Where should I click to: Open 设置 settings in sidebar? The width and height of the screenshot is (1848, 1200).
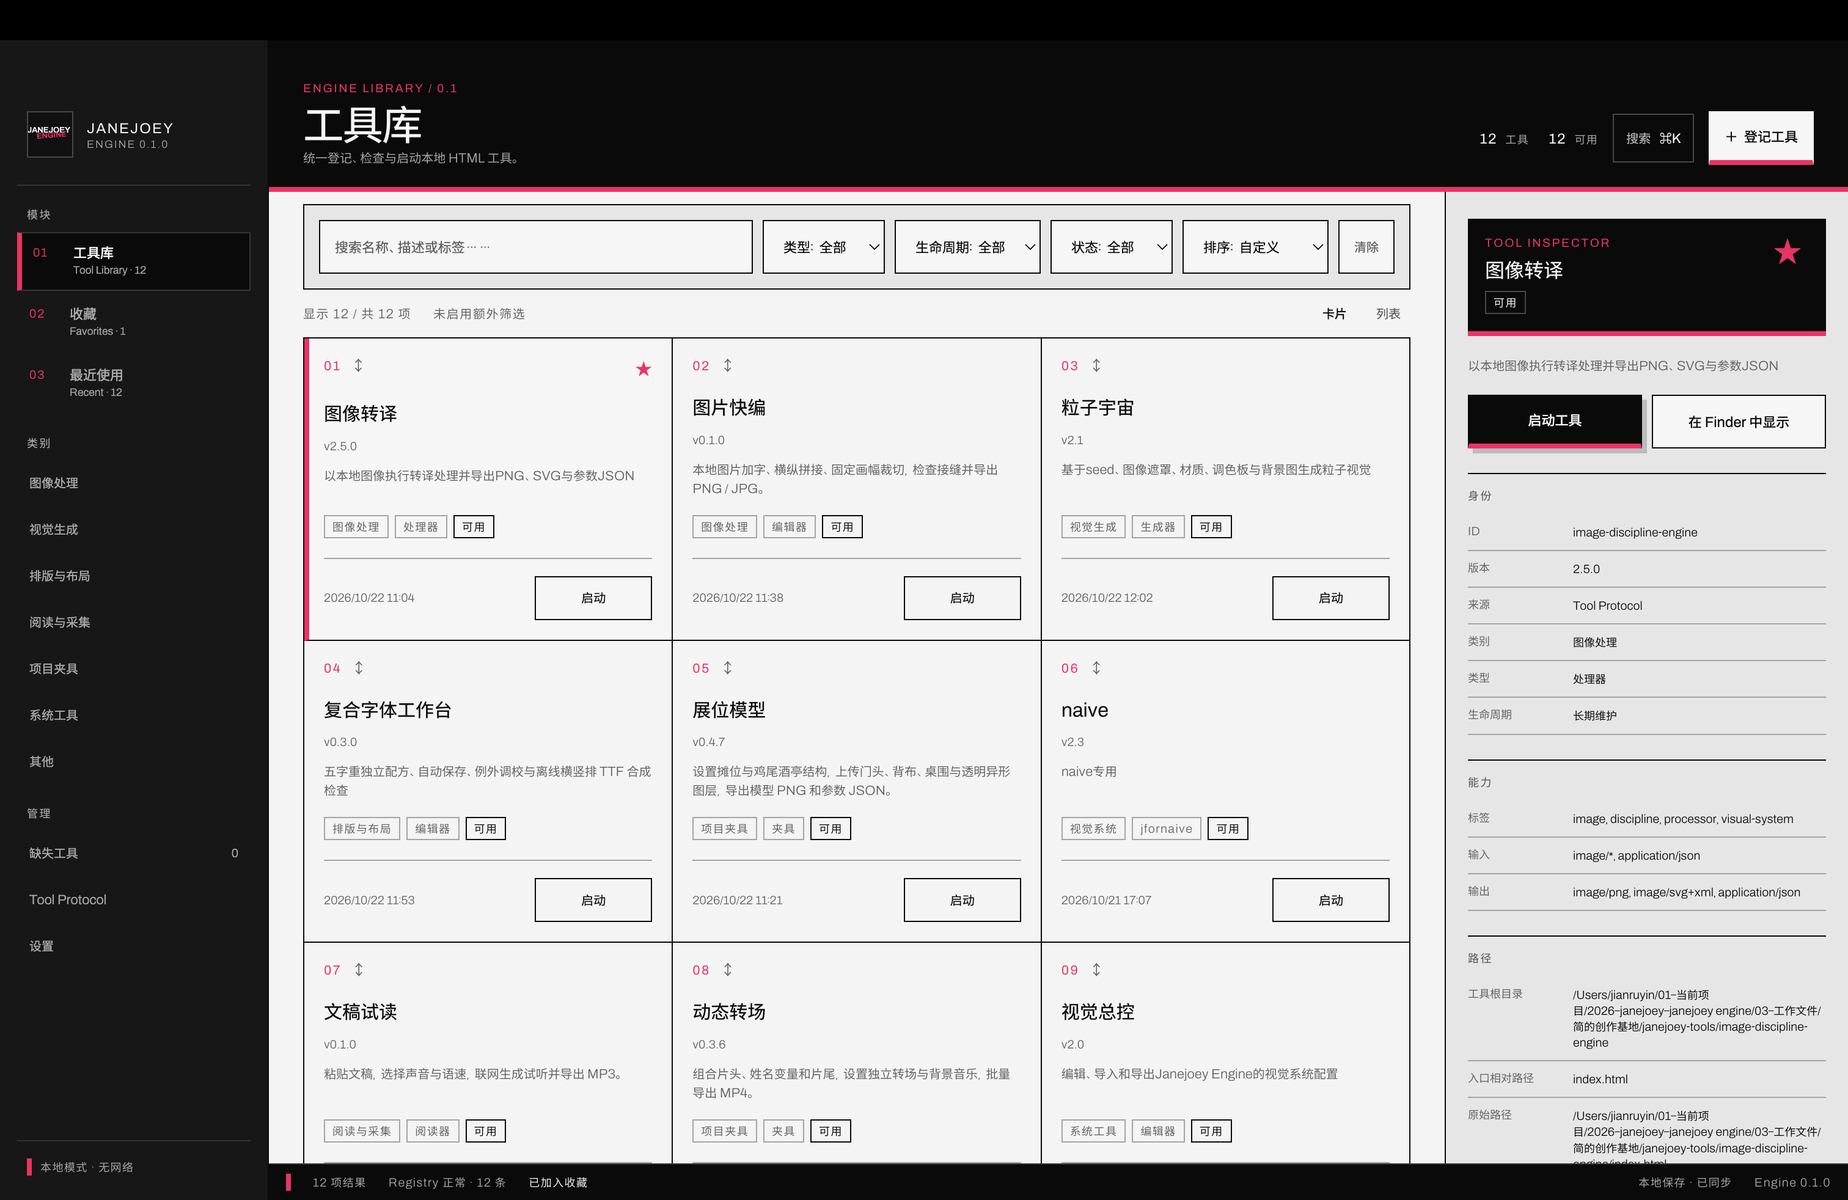[x=41, y=946]
